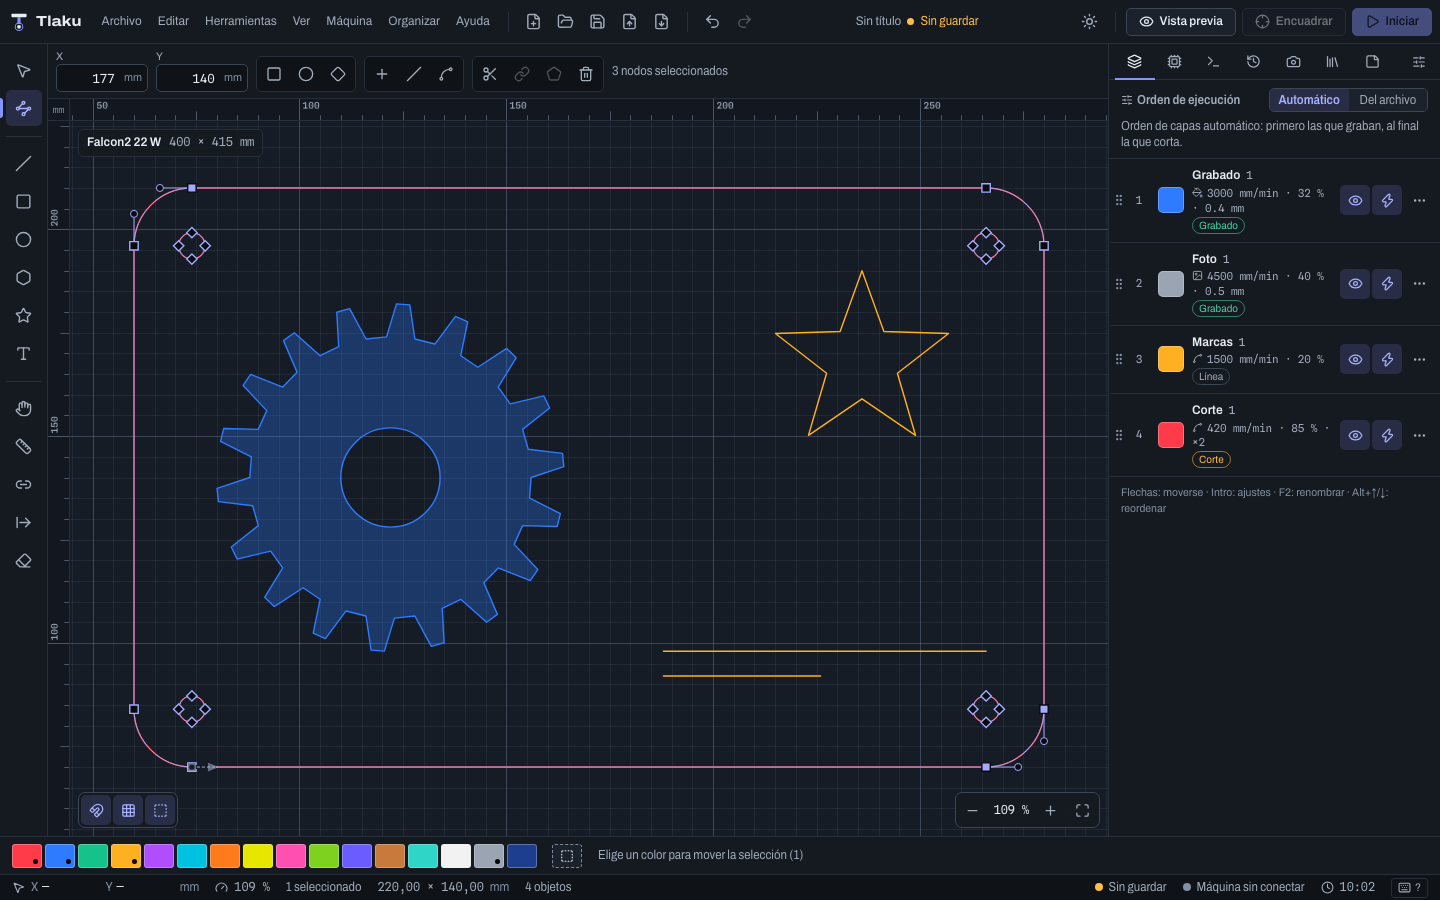
Task: Click the Encuadrar button
Action: pos(1294,21)
